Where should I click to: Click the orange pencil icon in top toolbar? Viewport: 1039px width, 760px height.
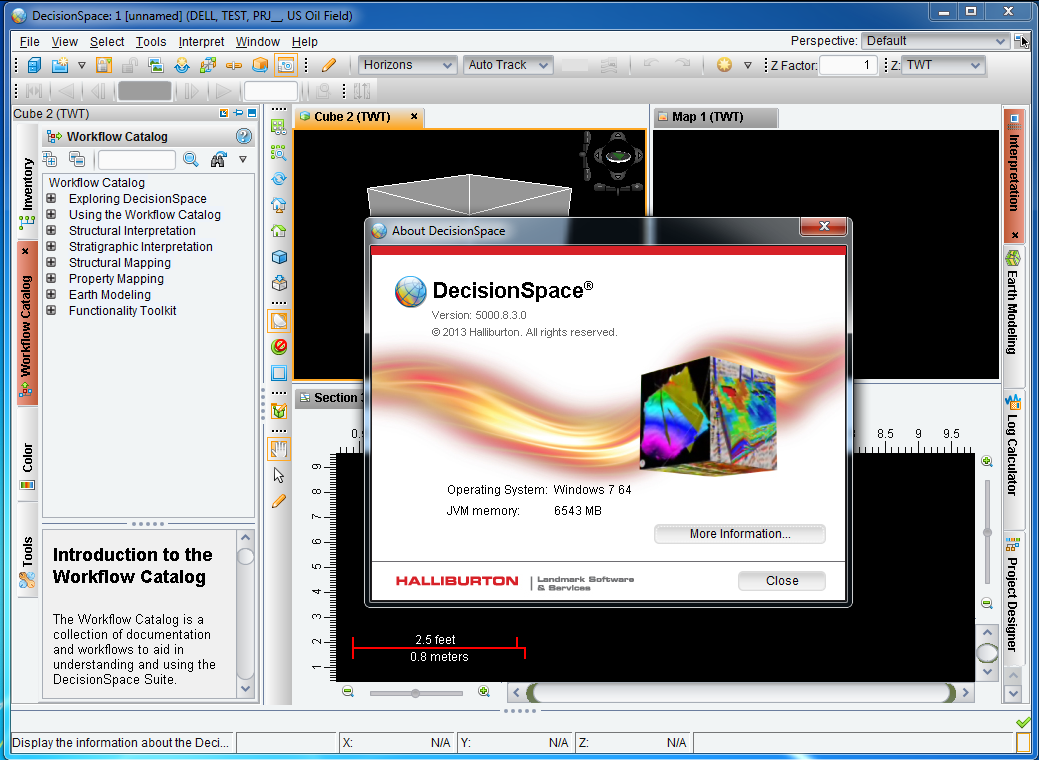[x=329, y=65]
